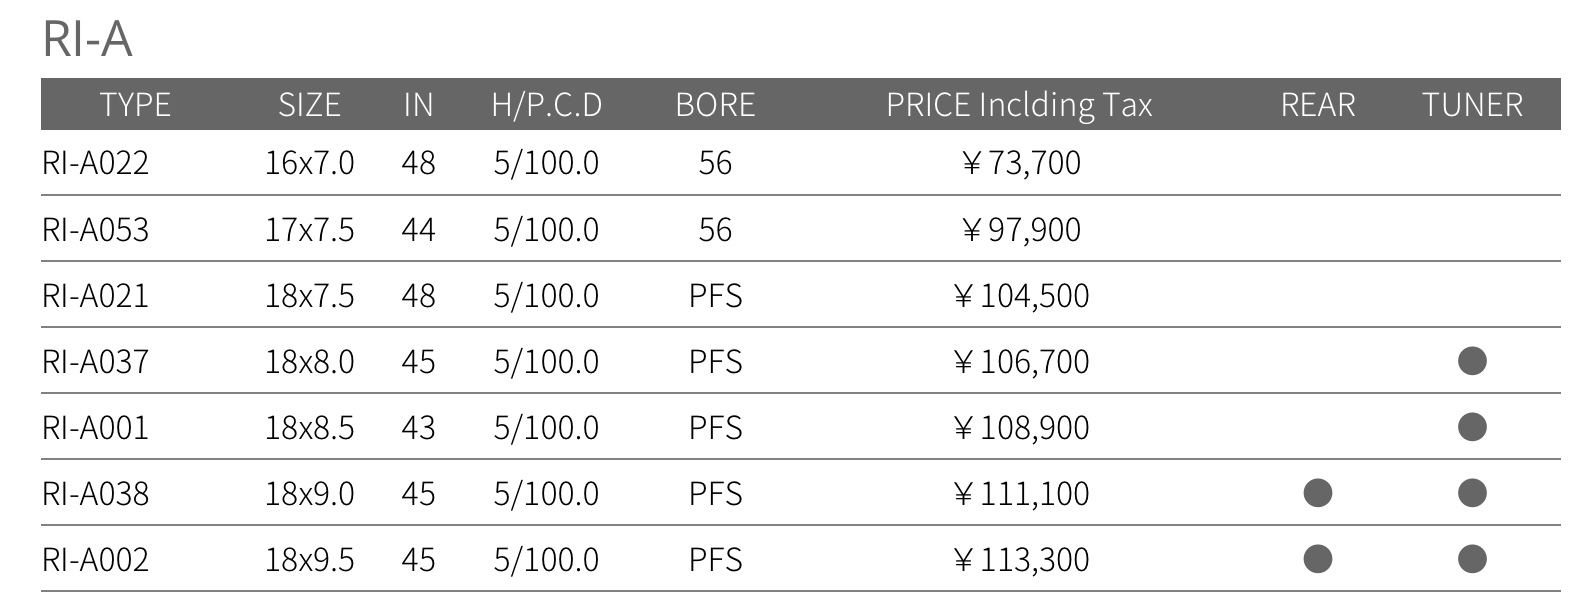The height and width of the screenshot is (613, 1576).
Task: Select the TYPE column header
Action: (135, 105)
